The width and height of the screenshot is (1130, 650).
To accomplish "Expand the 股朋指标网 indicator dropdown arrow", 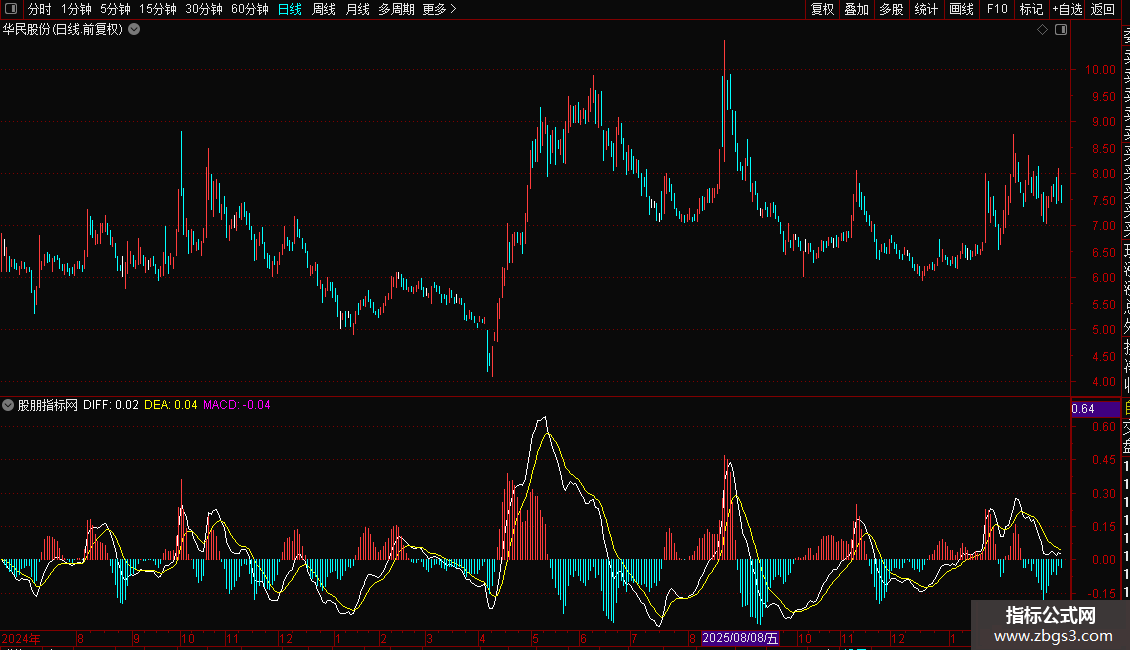I will pos(9,405).
